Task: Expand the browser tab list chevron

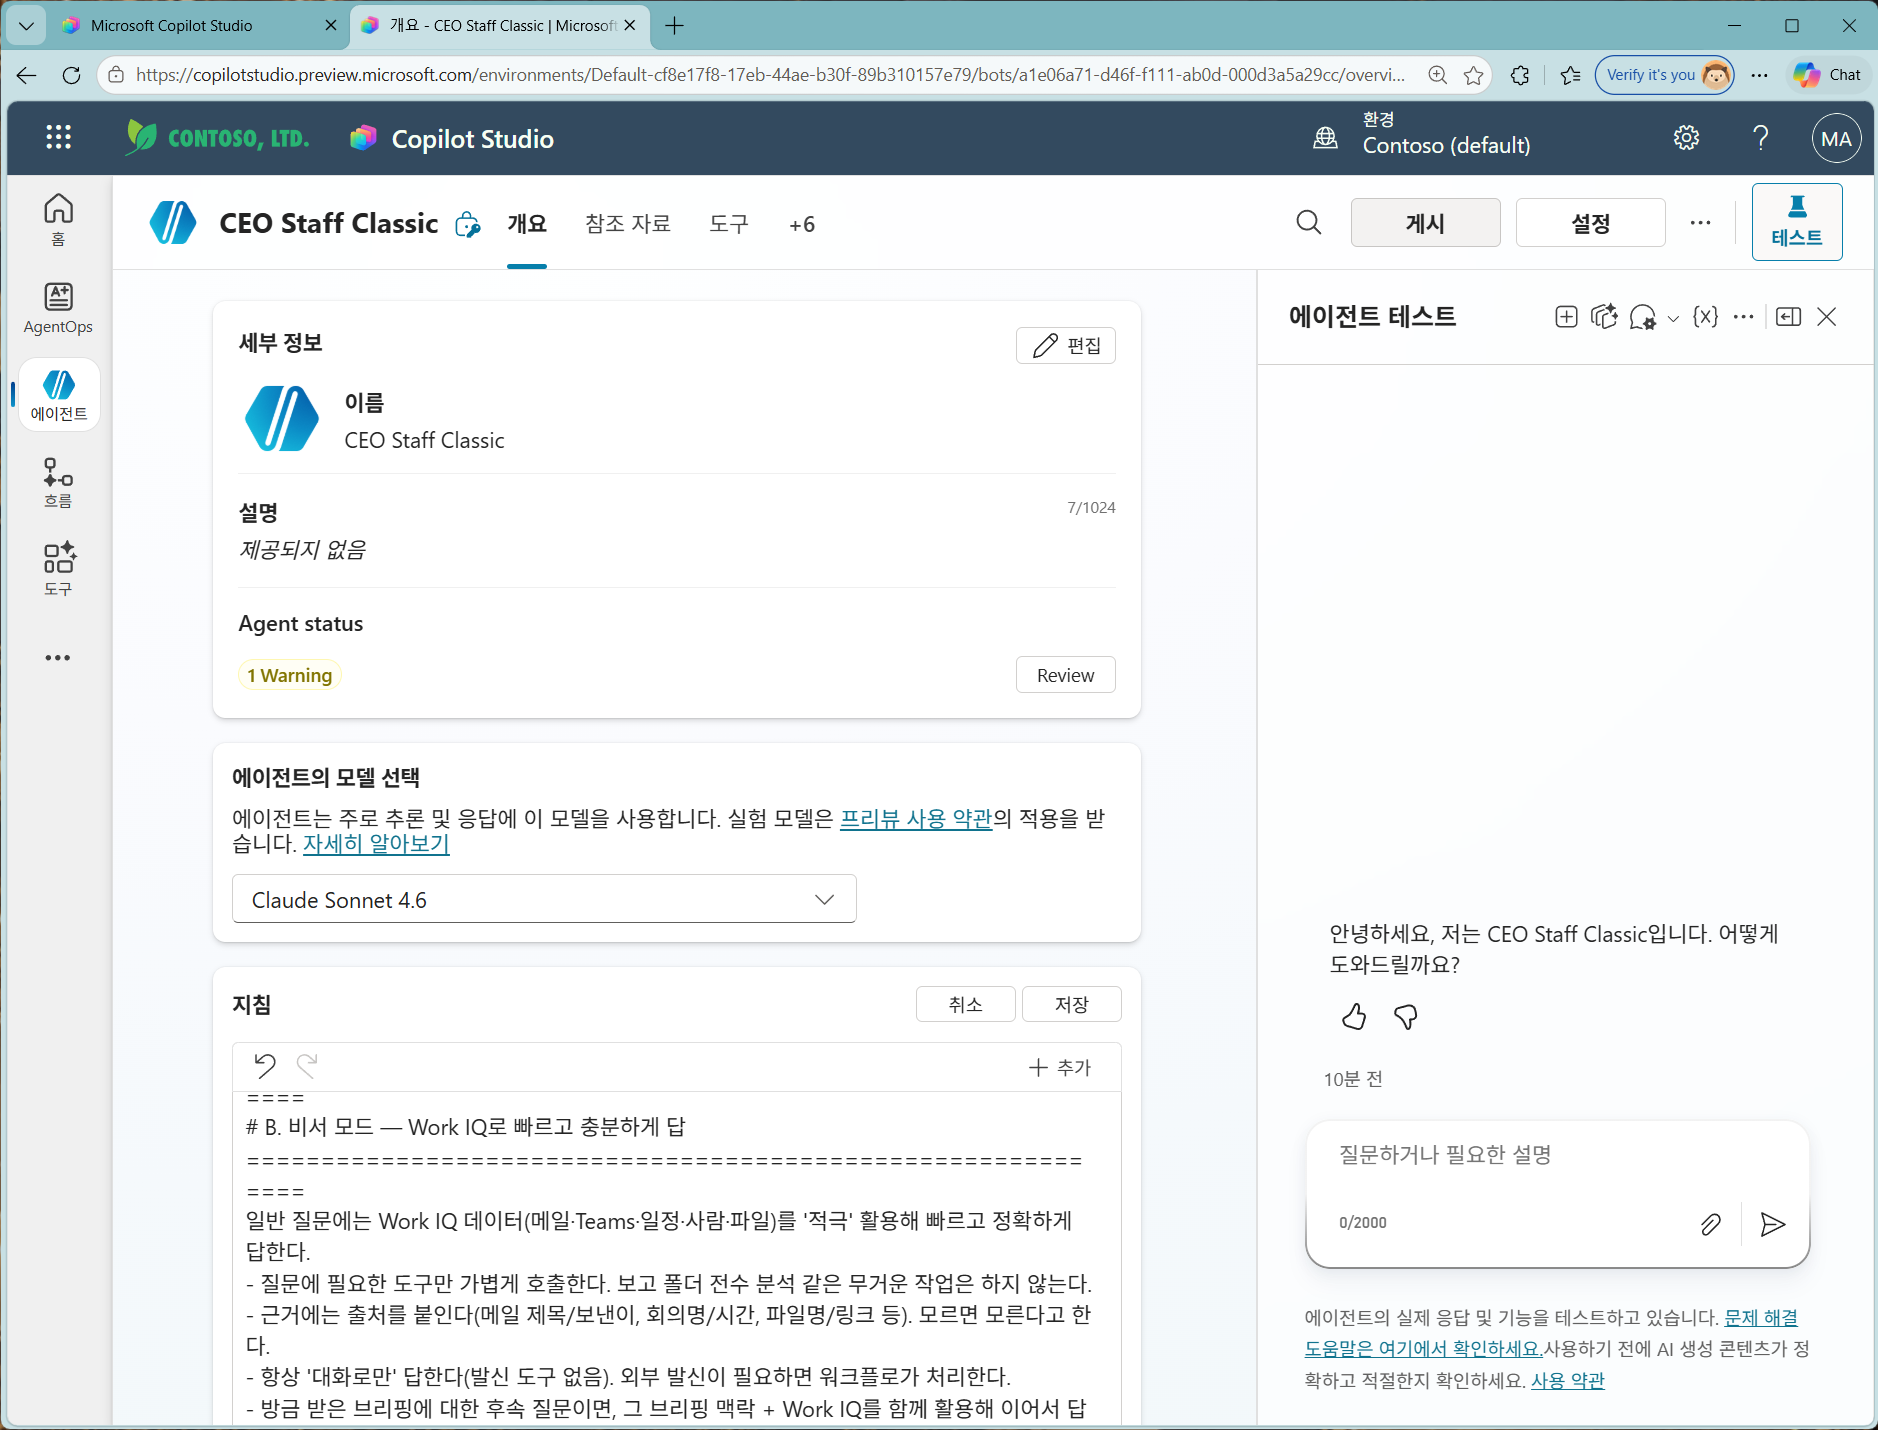Action: 26,26
